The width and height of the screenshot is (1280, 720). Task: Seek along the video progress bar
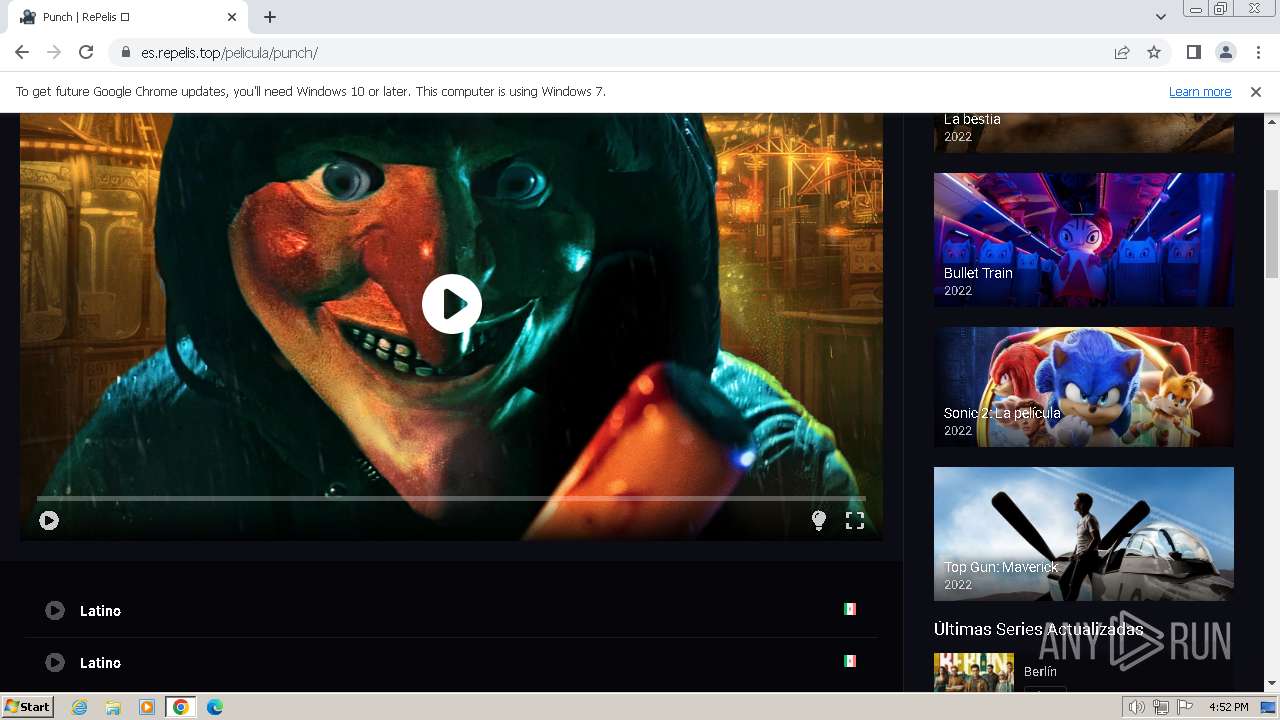point(451,497)
